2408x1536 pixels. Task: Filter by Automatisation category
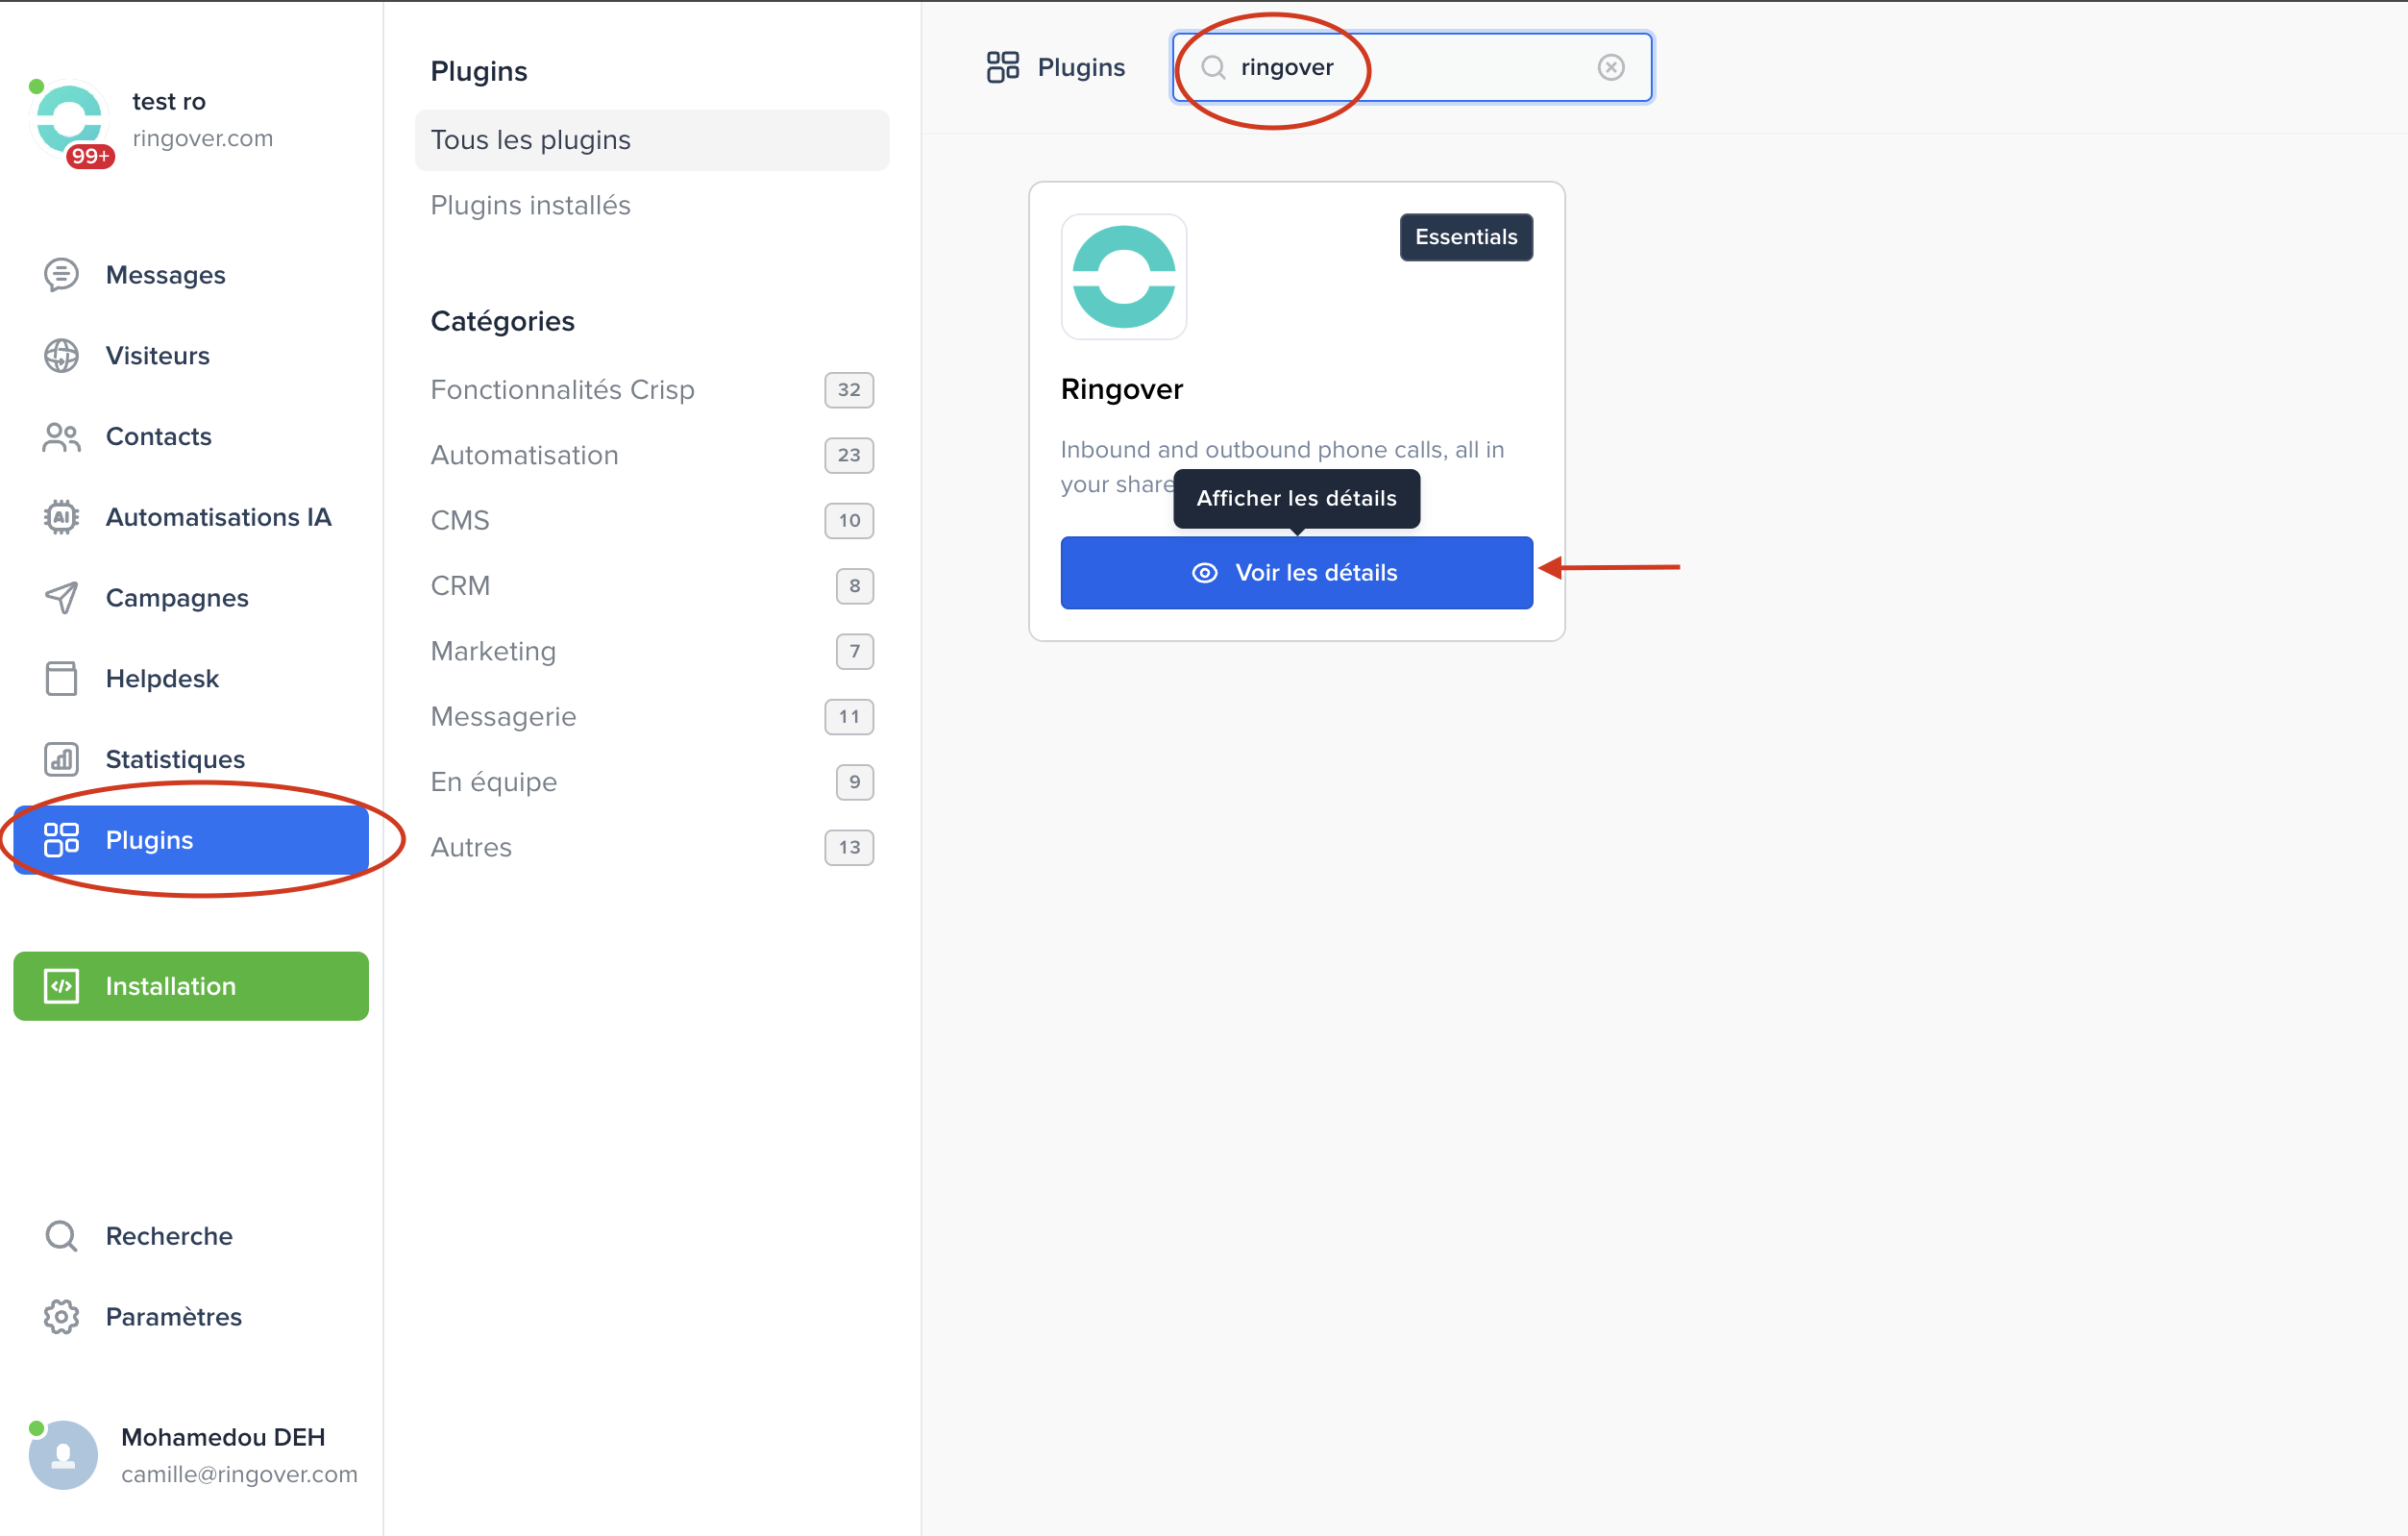point(652,455)
